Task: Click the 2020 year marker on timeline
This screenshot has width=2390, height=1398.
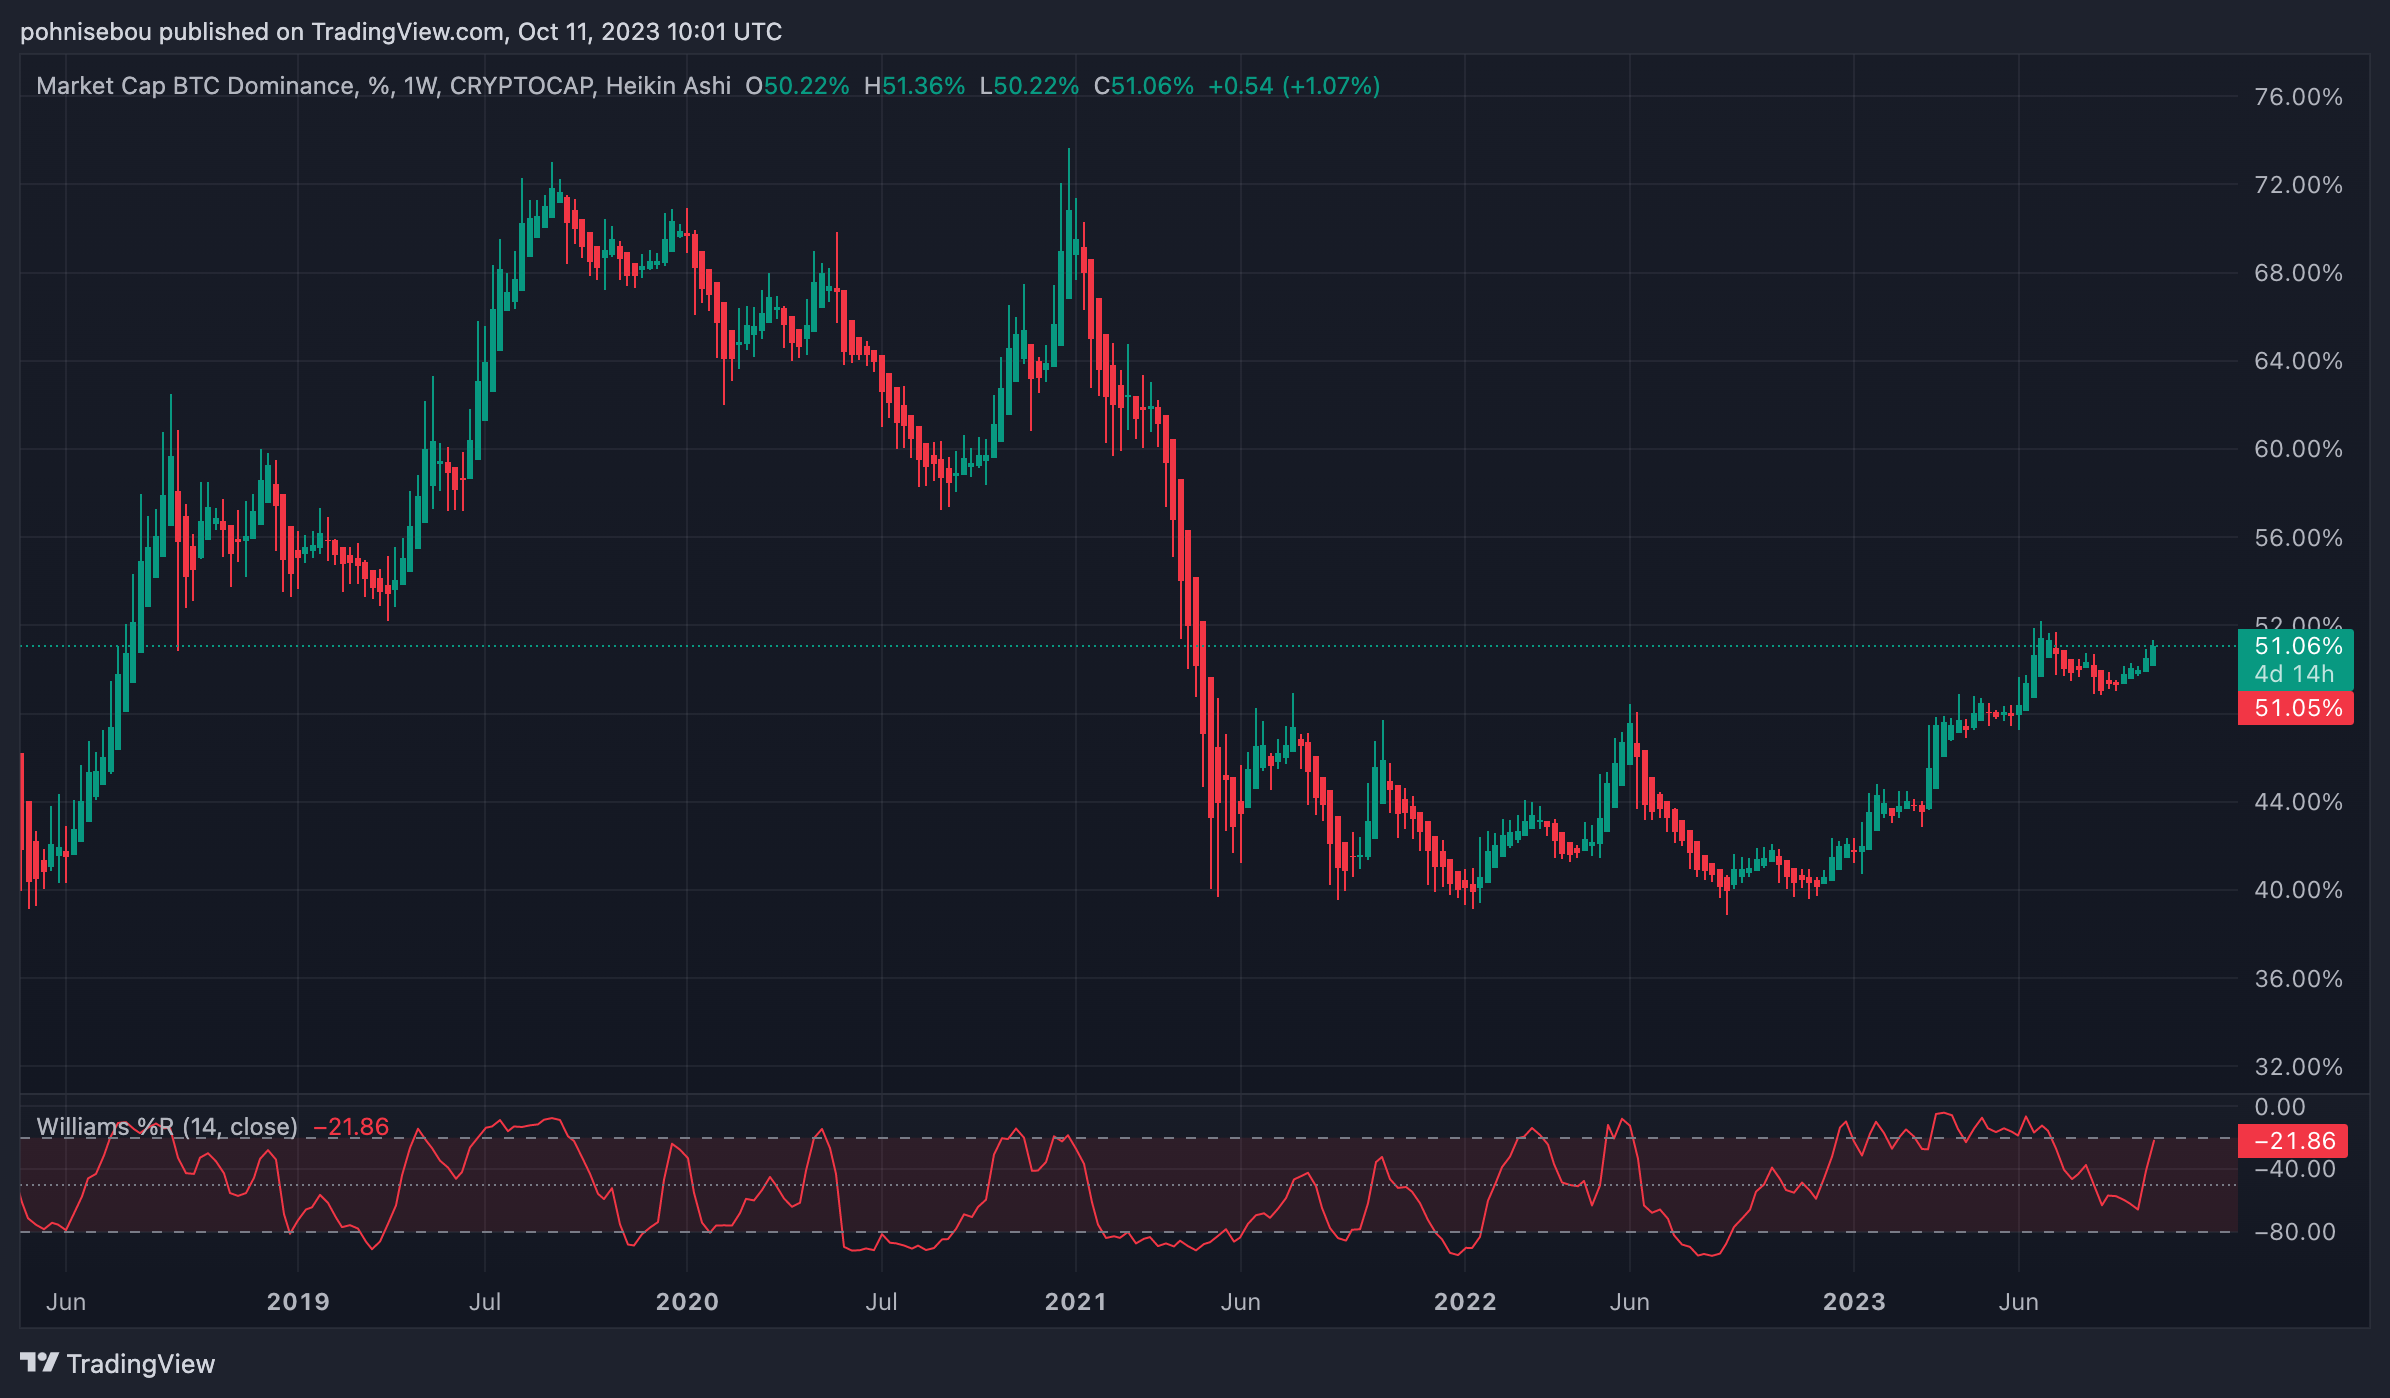Action: pos(687,1302)
